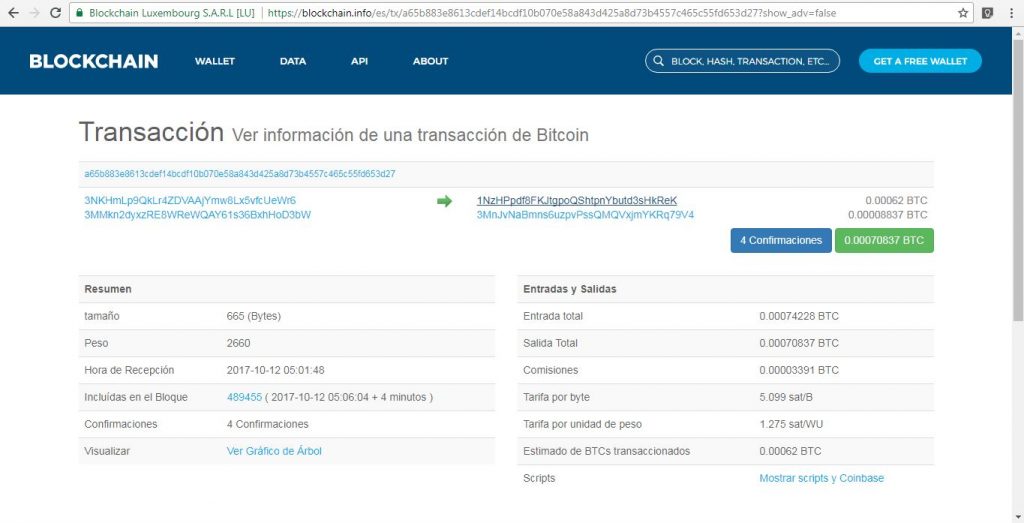The image size is (1024, 523).
Task: Reload the page with refresh icon
Action: [x=57, y=14]
